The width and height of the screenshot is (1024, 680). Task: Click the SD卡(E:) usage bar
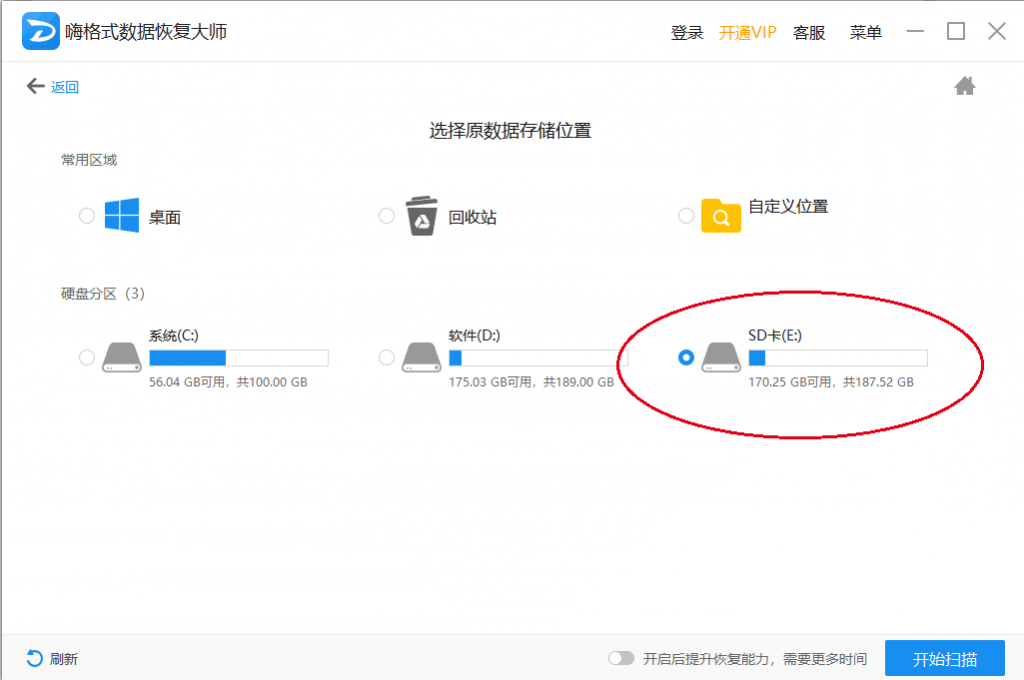838,357
